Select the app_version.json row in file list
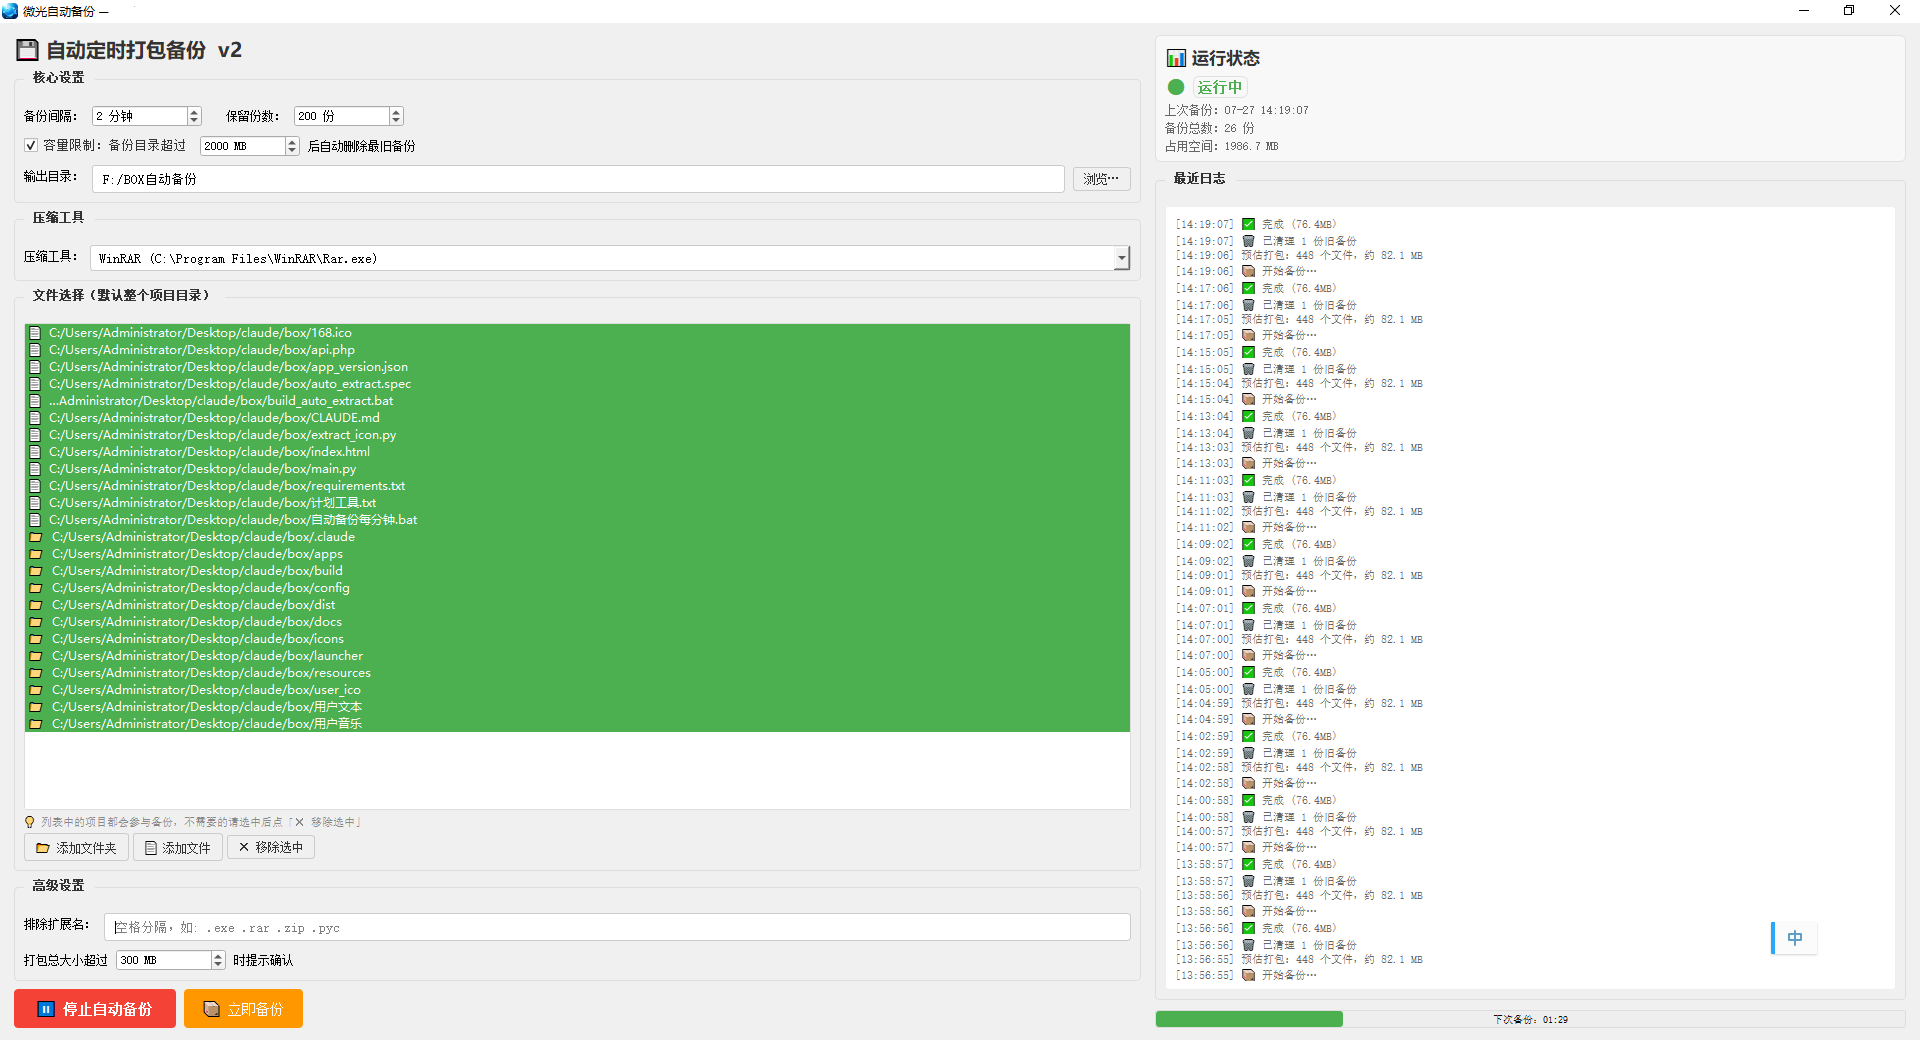 (x=577, y=367)
